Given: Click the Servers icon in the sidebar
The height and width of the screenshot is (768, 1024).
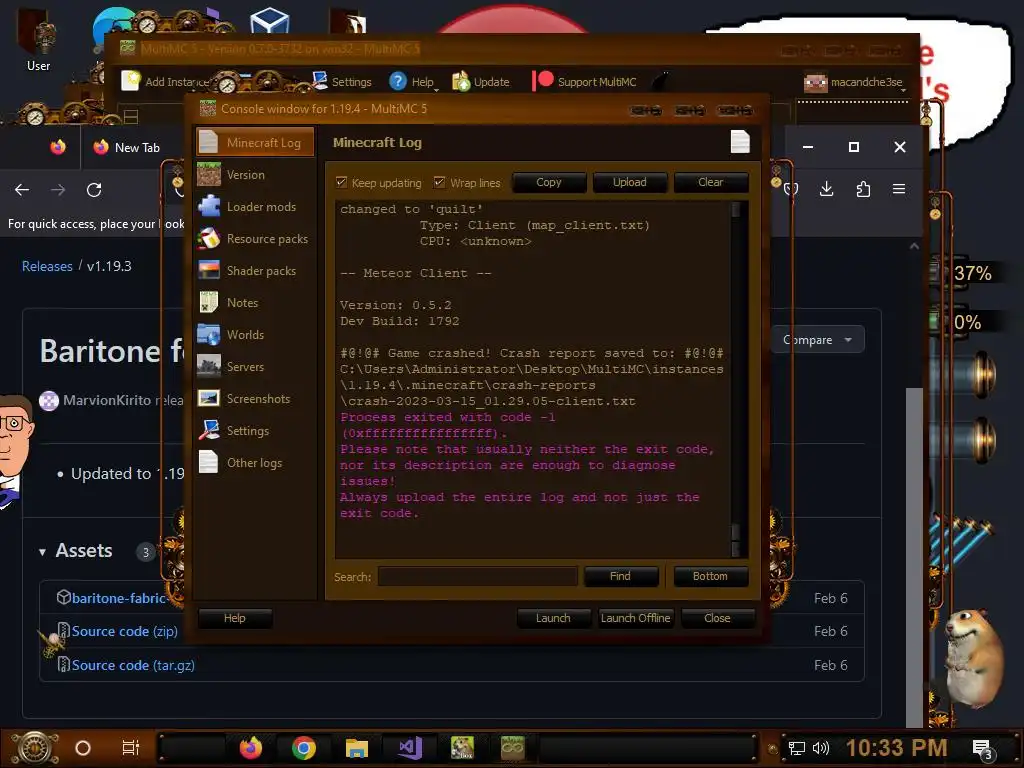Looking at the screenshot, I should [x=209, y=366].
